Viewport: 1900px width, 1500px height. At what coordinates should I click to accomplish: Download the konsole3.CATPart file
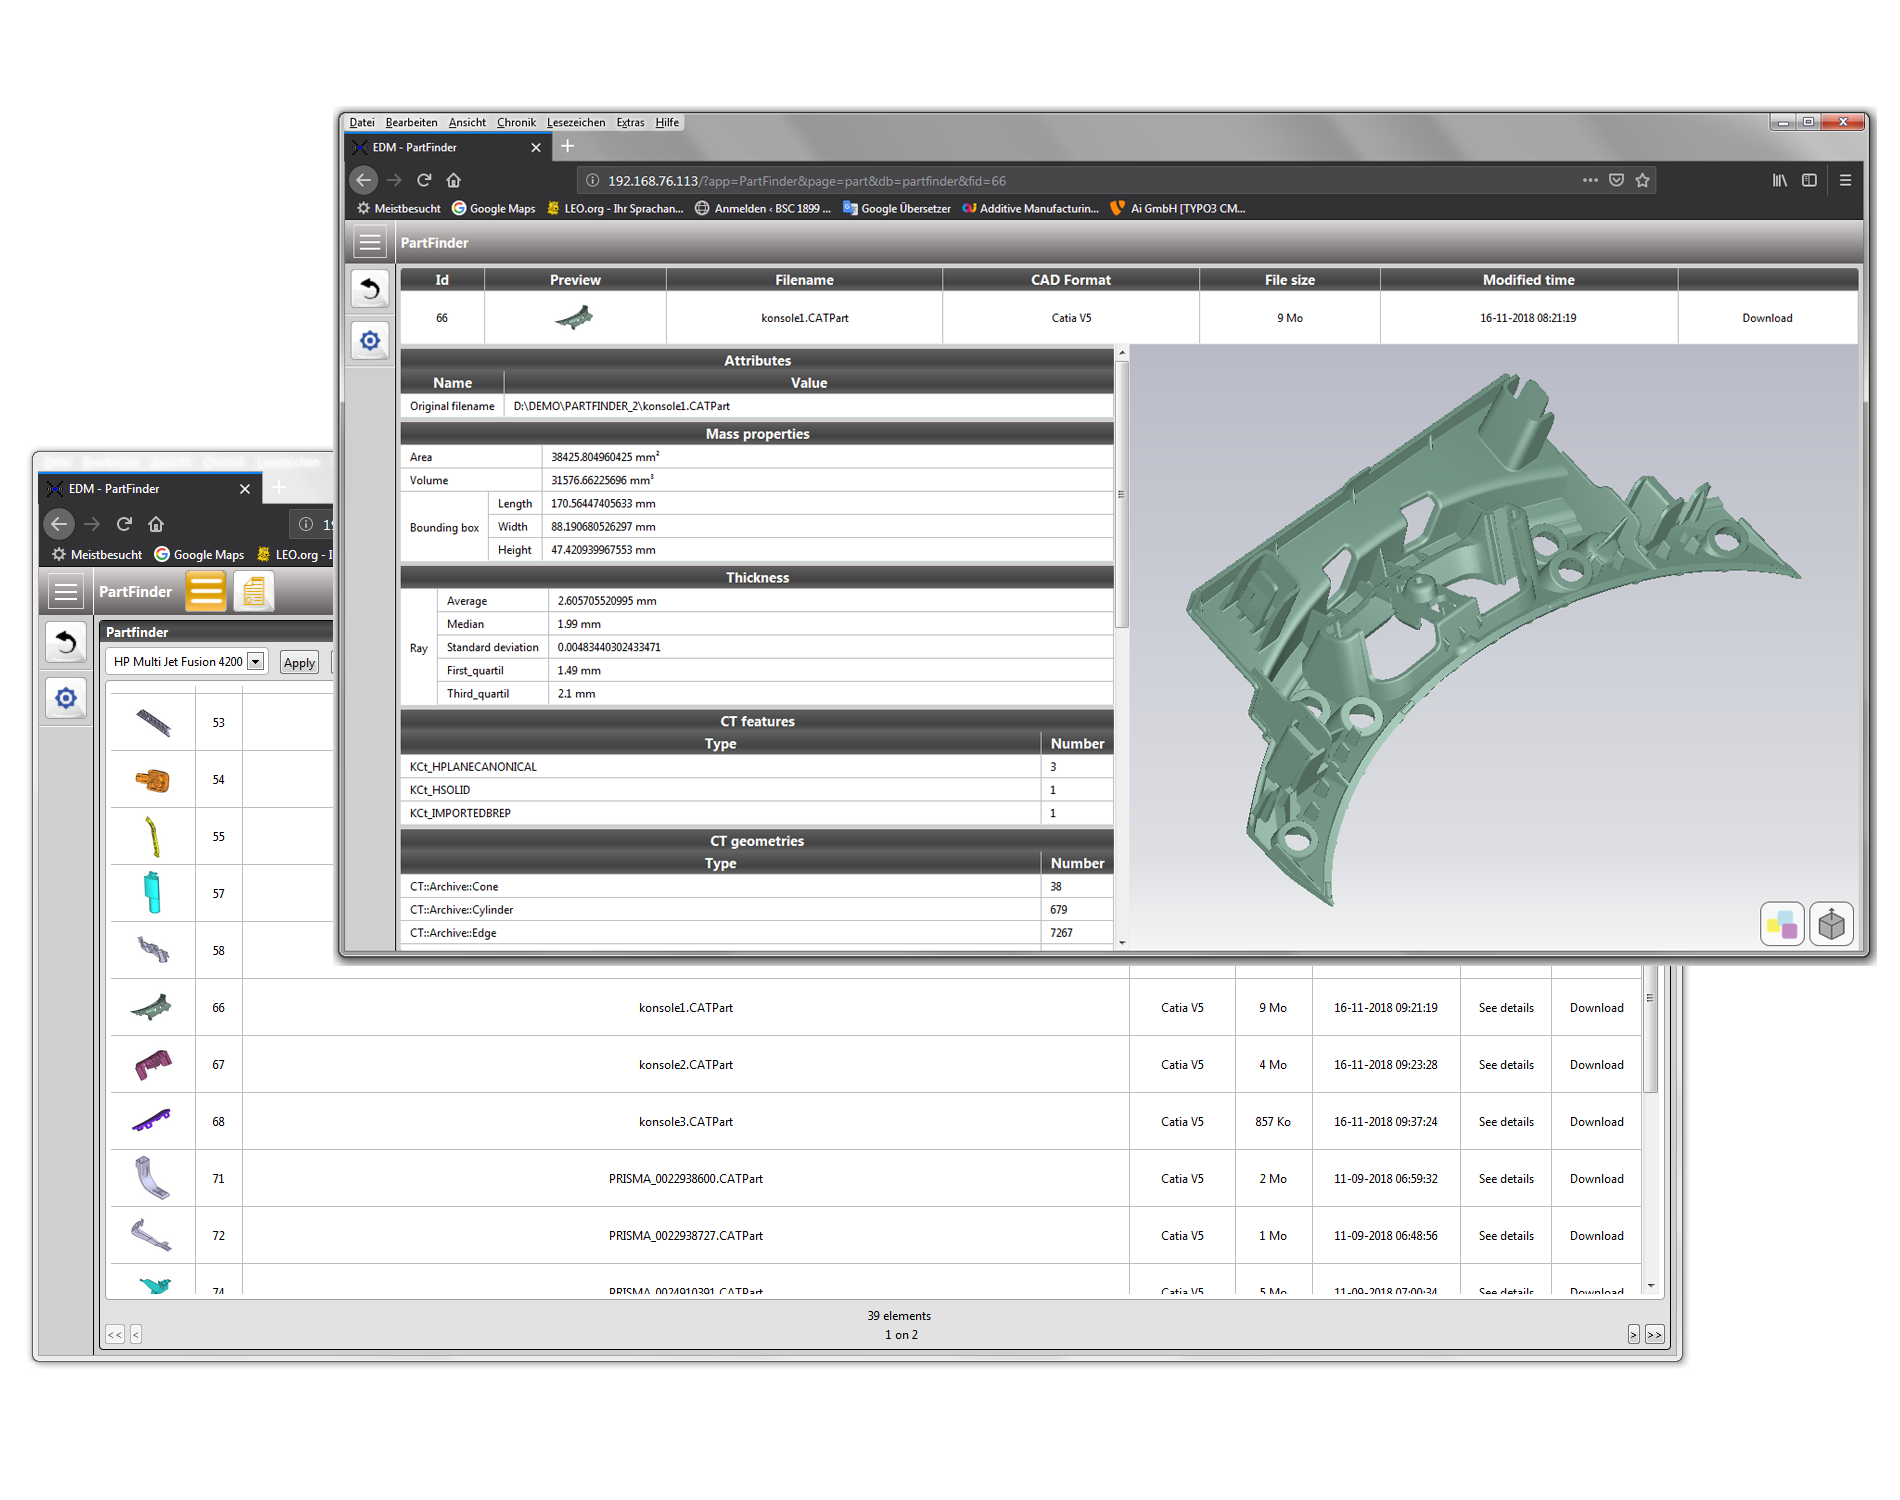pyautogui.click(x=1596, y=1122)
